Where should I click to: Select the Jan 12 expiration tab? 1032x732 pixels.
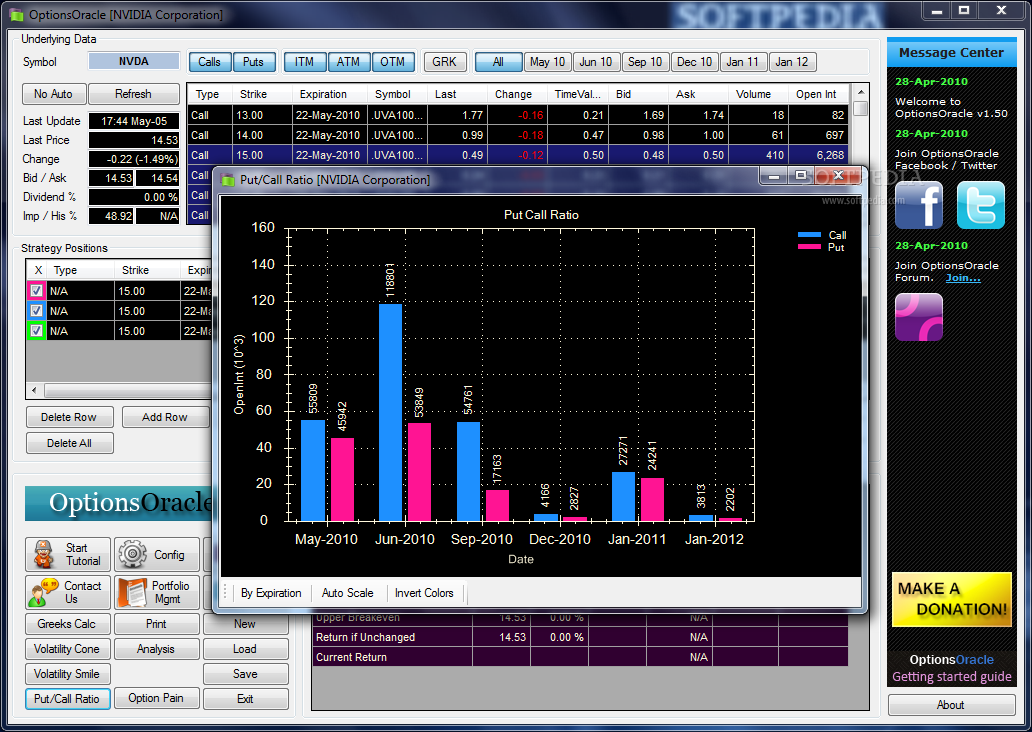coord(792,62)
